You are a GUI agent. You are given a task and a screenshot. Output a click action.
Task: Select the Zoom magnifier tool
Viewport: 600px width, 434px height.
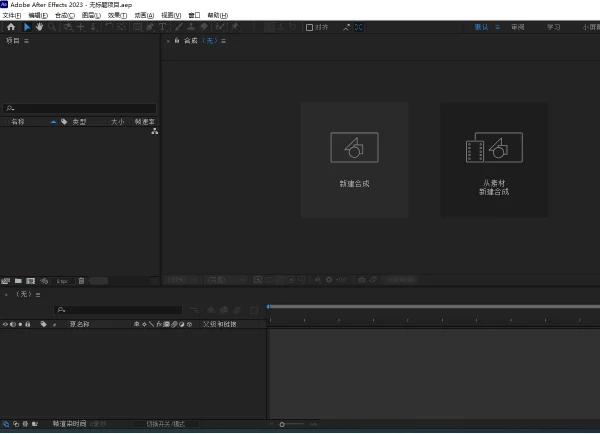[x=52, y=27]
